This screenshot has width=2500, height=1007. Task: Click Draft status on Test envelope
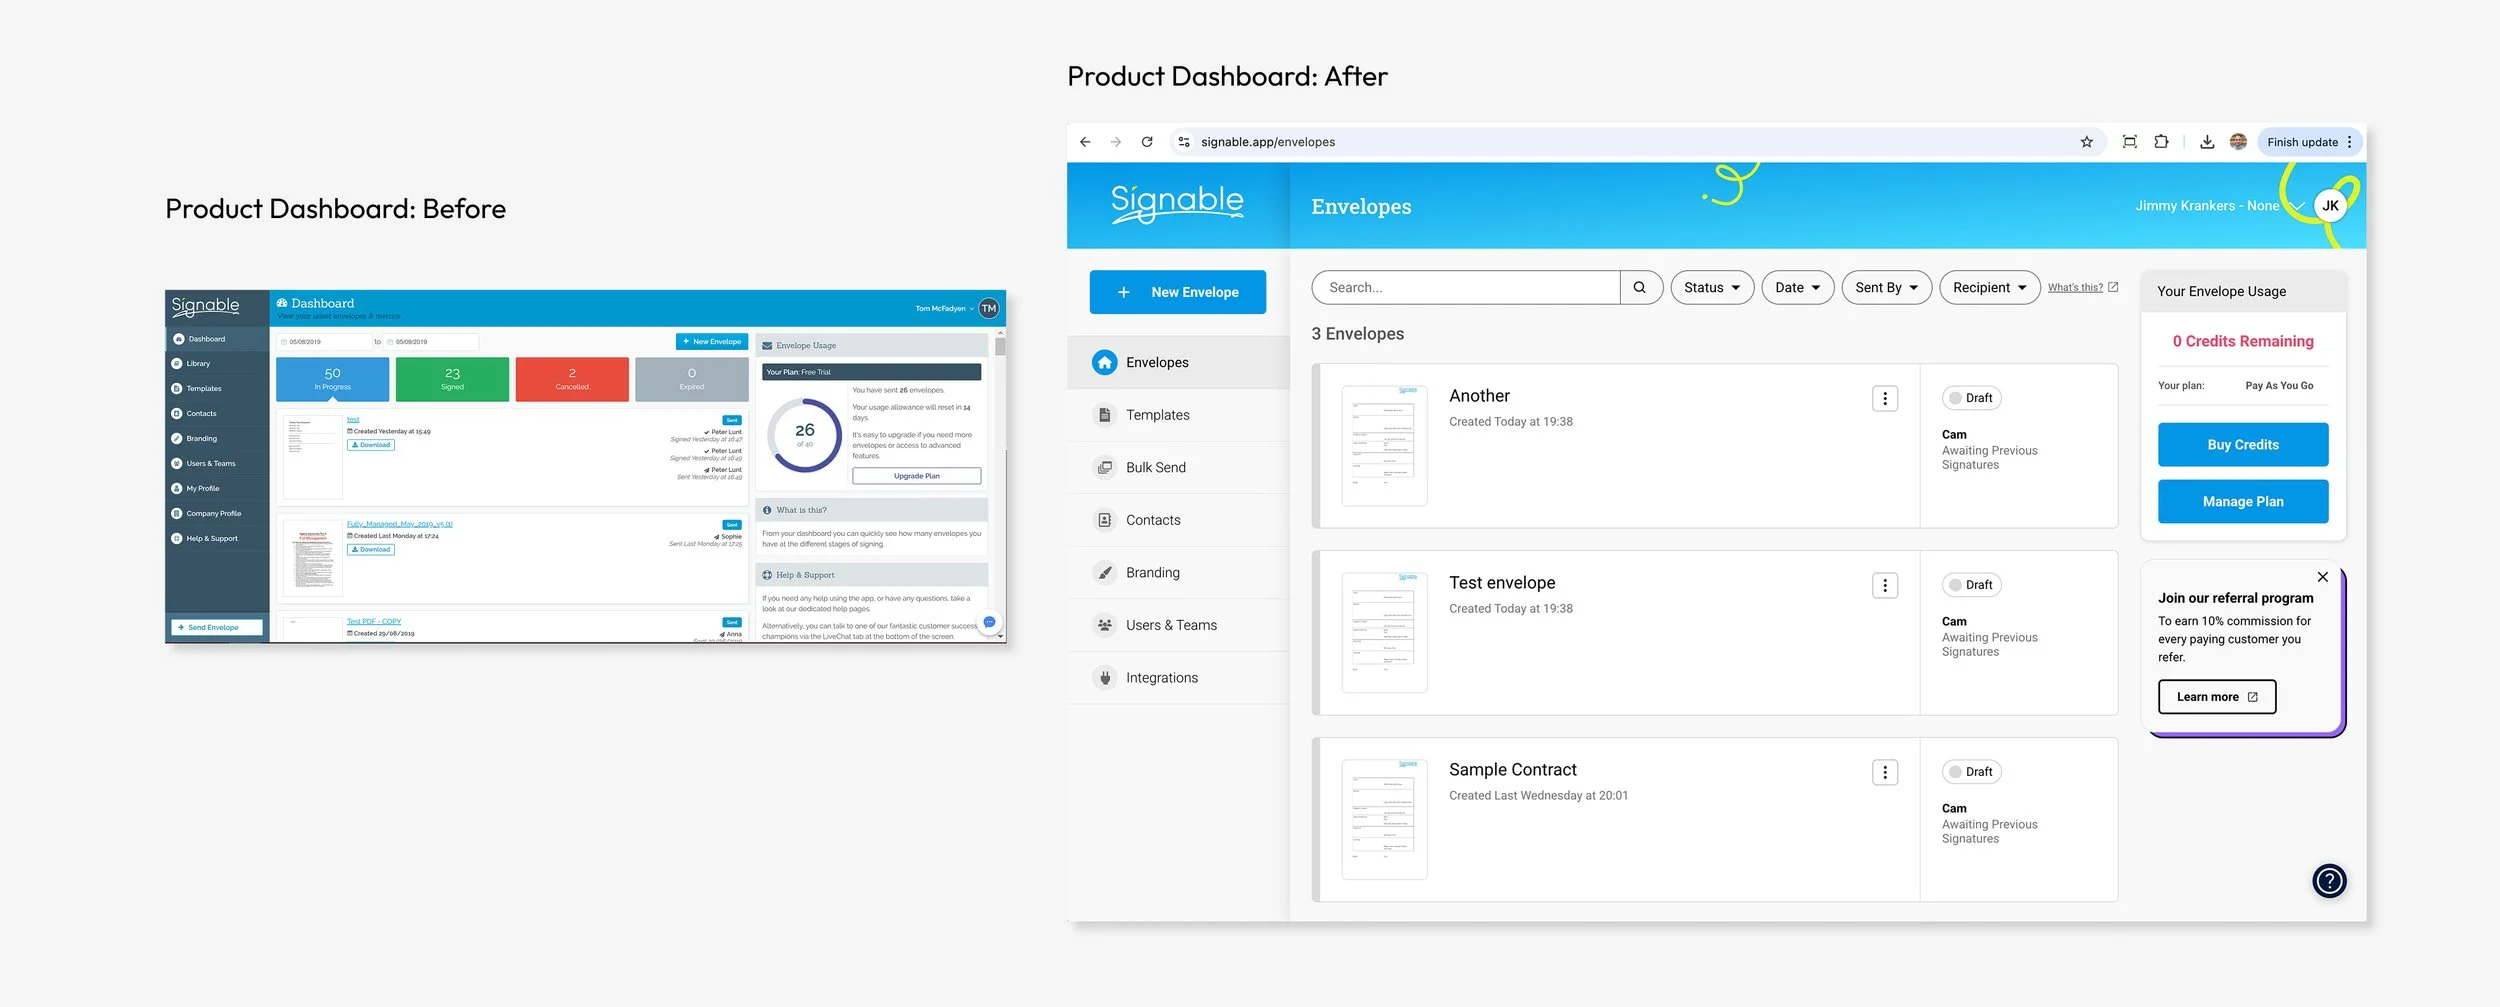1971,586
